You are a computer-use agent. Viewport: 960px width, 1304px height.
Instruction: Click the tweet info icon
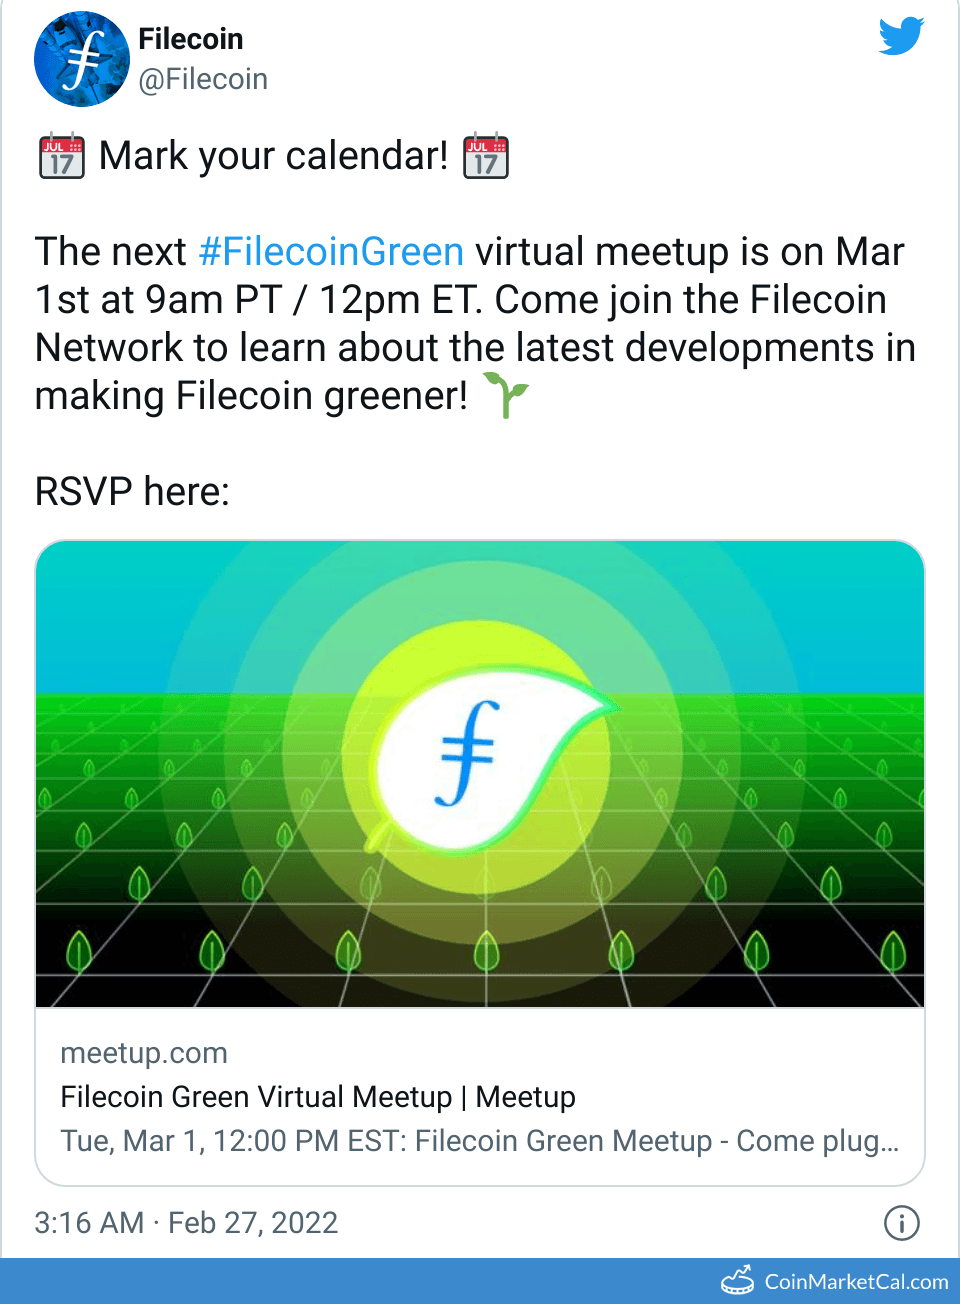click(901, 1222)
